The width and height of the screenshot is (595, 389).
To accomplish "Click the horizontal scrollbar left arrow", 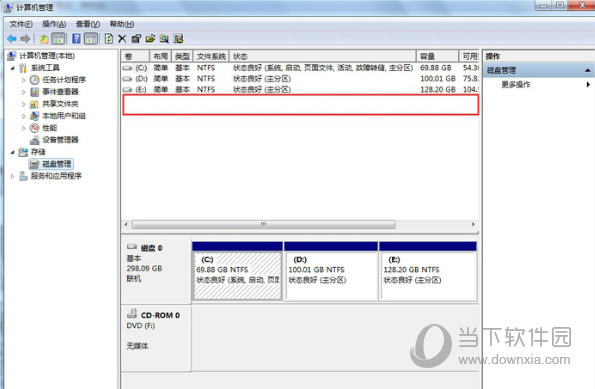I will 126,224.
